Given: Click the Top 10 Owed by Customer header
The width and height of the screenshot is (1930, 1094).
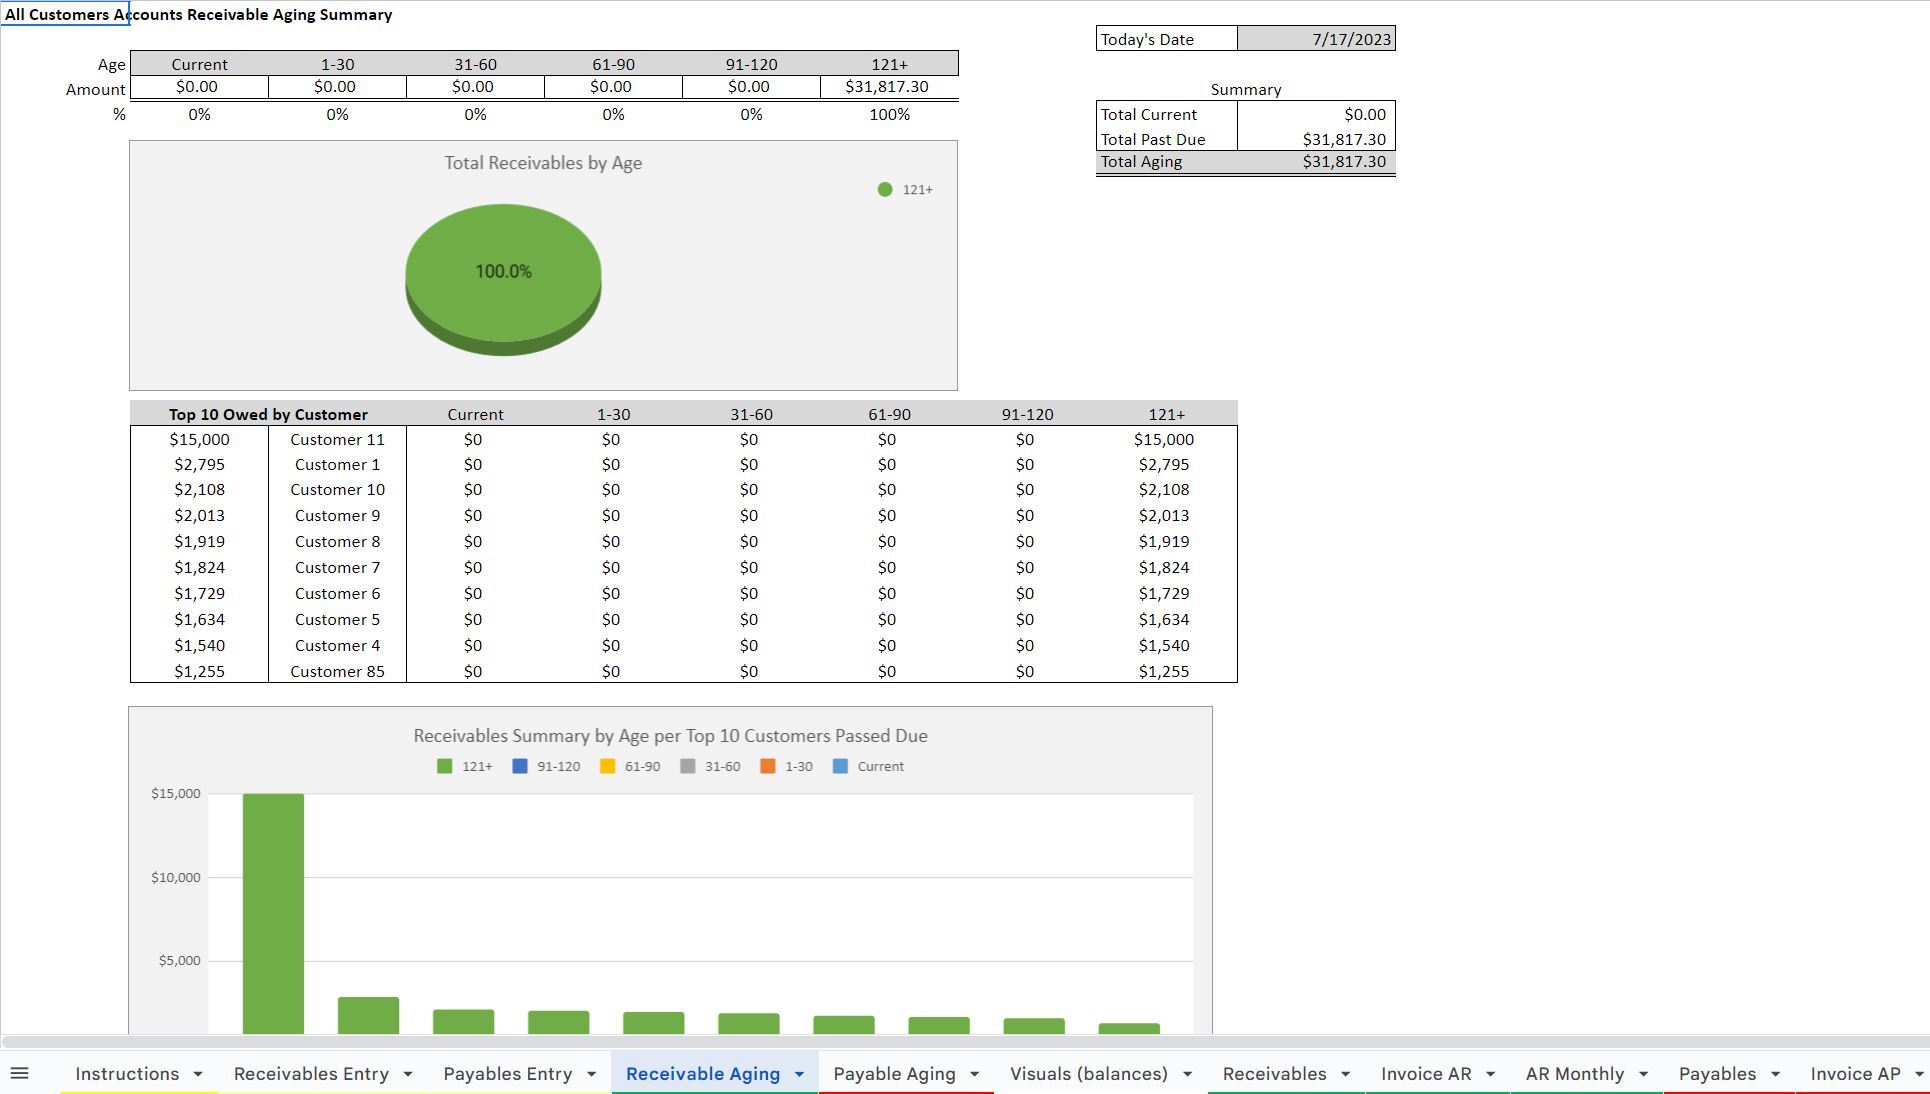Looking at the screenshot, I should pyautogui.click(x=268, y=414).
